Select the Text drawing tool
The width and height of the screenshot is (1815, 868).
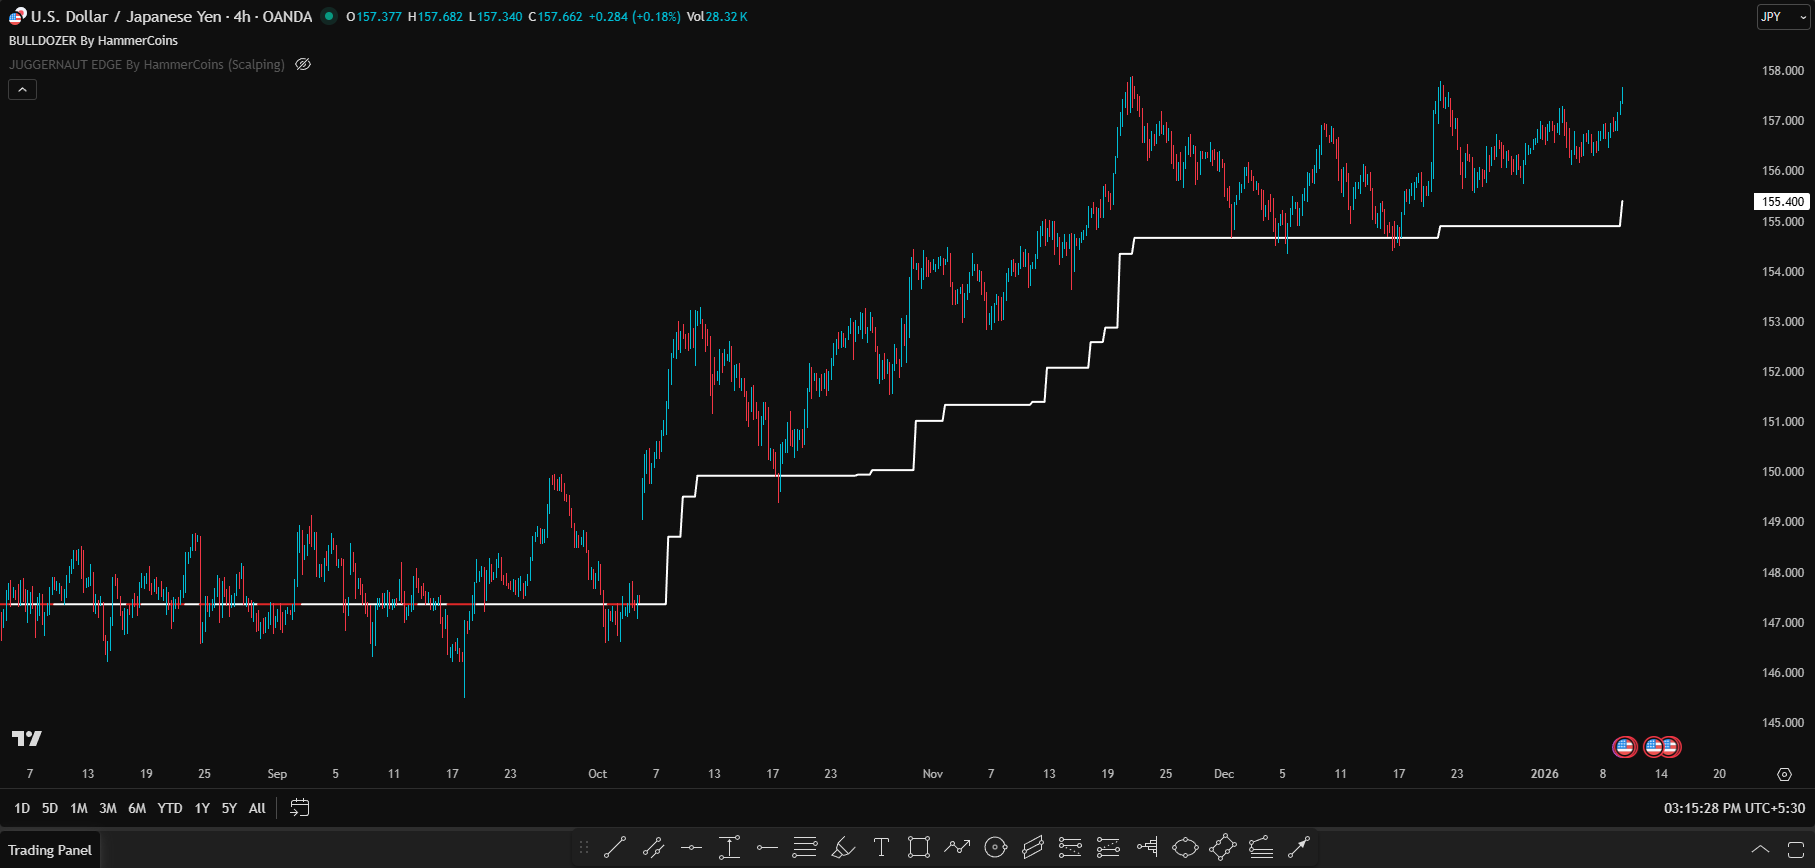[x=881, y=848]
